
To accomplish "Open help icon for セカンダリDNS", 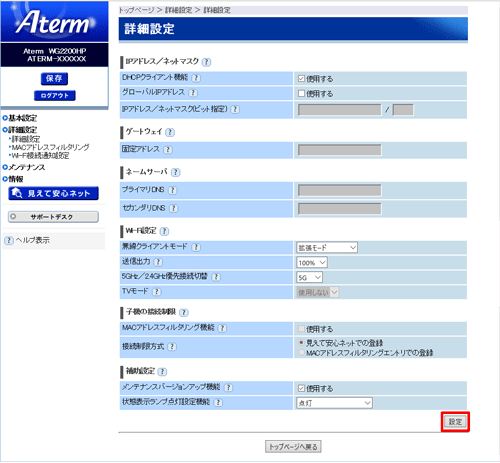I will (x=173, y=208).
